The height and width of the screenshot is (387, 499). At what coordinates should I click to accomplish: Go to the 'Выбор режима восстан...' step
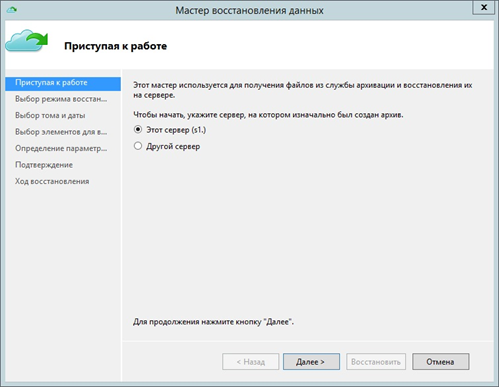point(61,99)
